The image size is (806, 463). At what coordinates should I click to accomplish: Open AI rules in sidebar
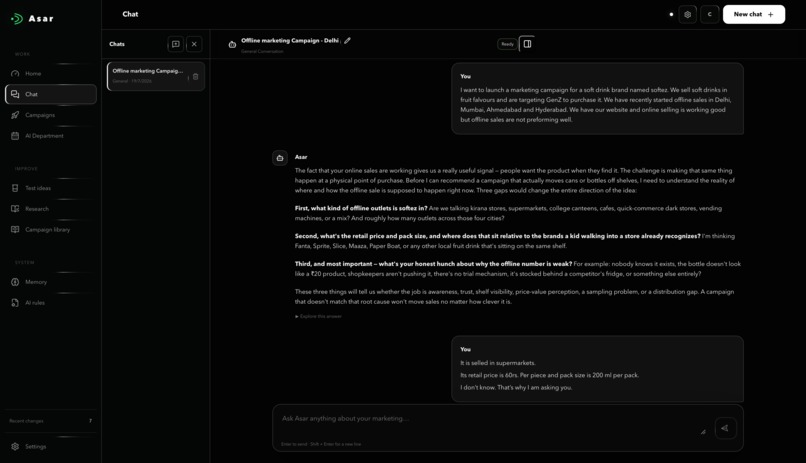[x=50, y=303]
